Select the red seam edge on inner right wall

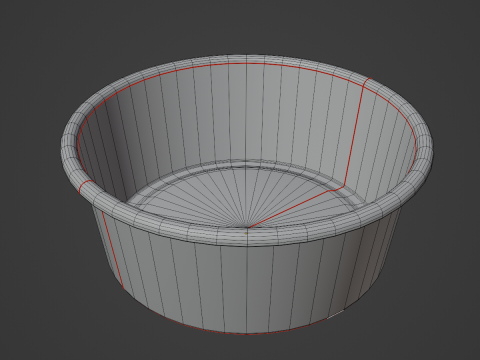(353, 137)
